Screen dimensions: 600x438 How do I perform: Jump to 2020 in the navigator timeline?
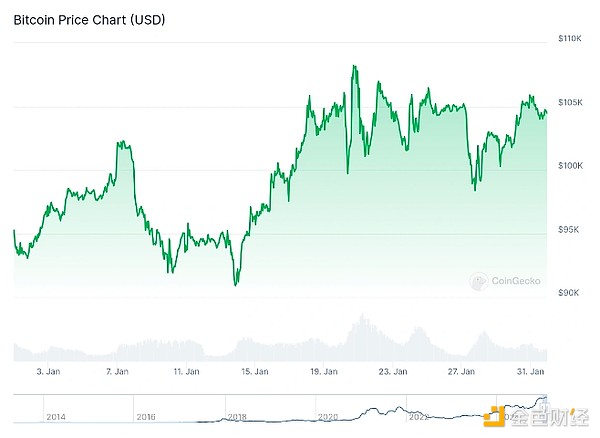(328, 417)
